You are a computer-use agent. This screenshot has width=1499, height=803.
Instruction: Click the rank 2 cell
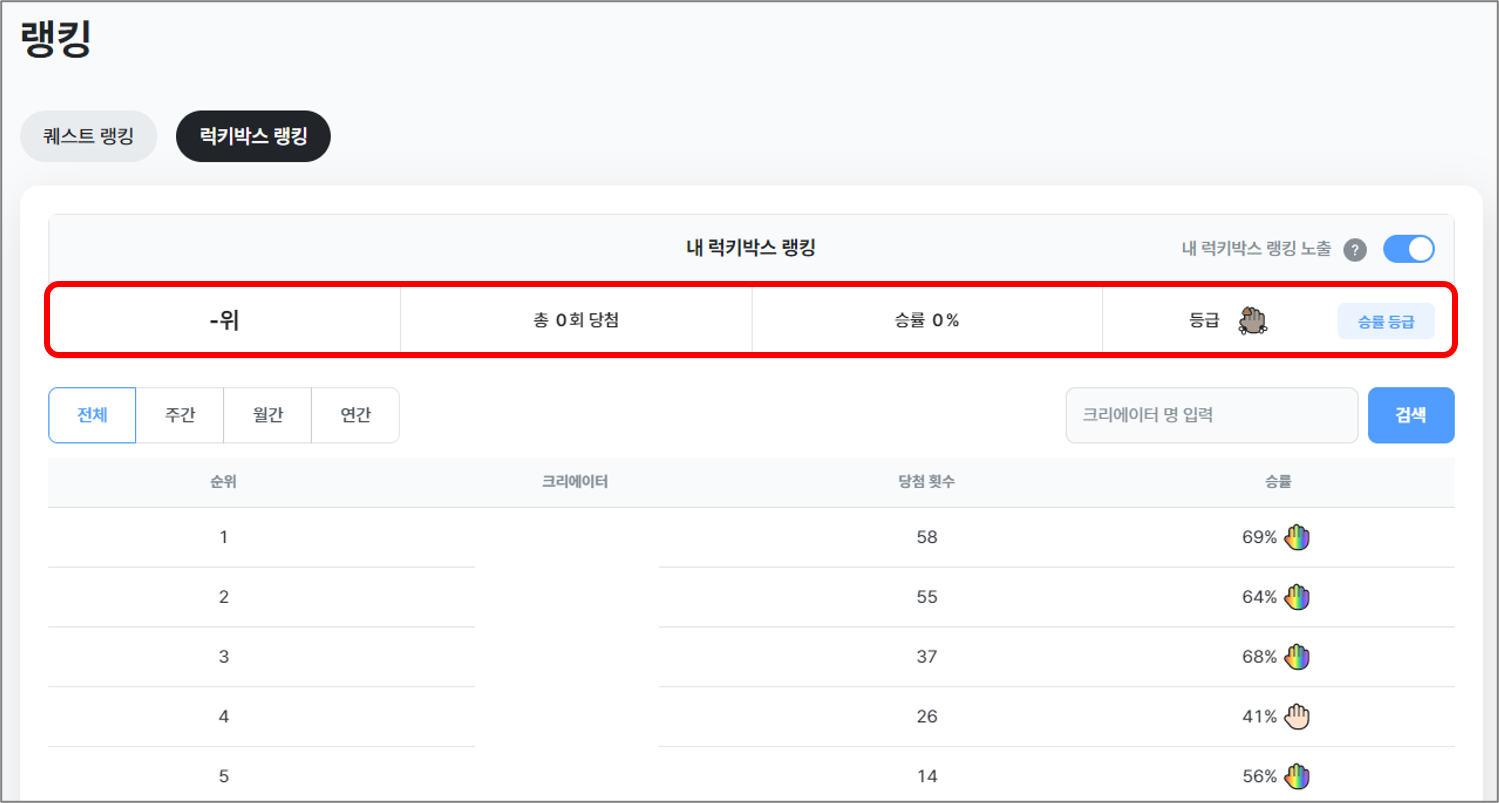[x=224, y=597]
